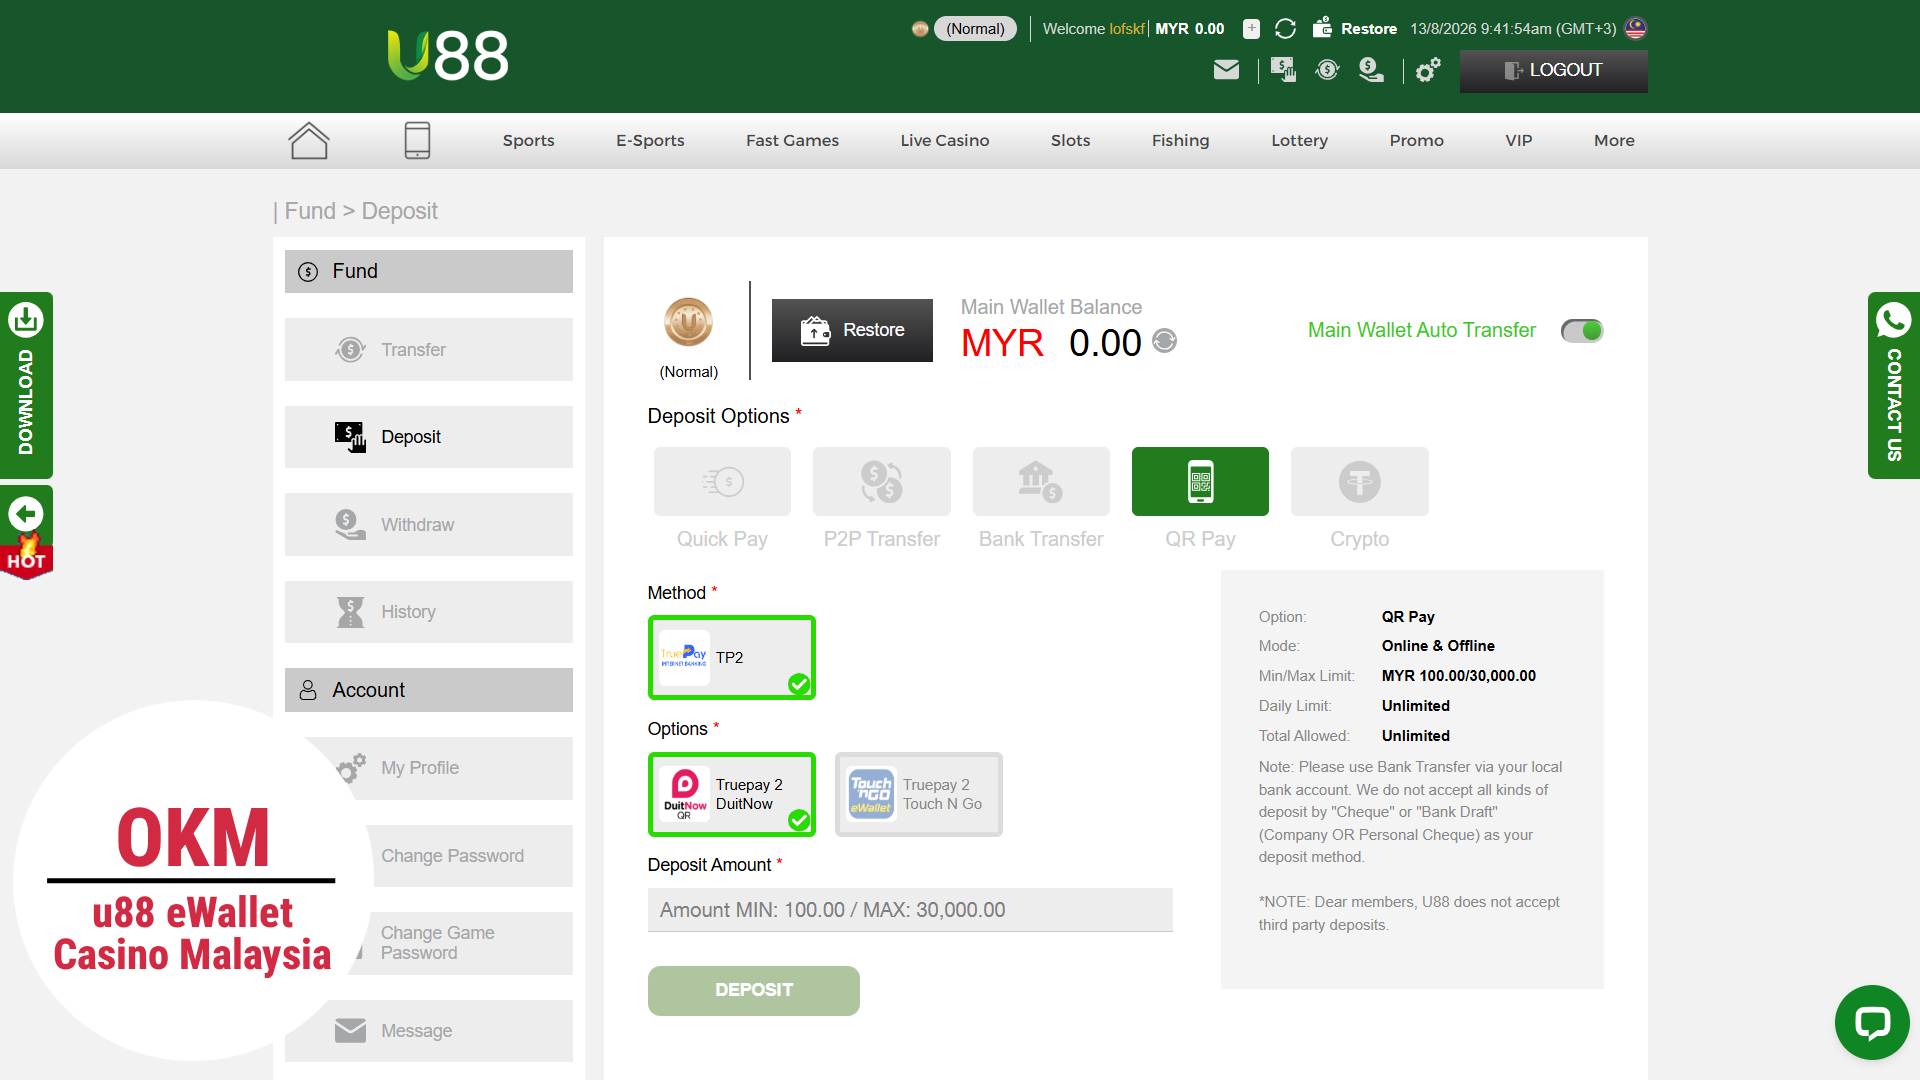Click the dark Restore button near balance
Image resolution: width=1920 pixels, height=1080 pixels.
pos(852,330)
